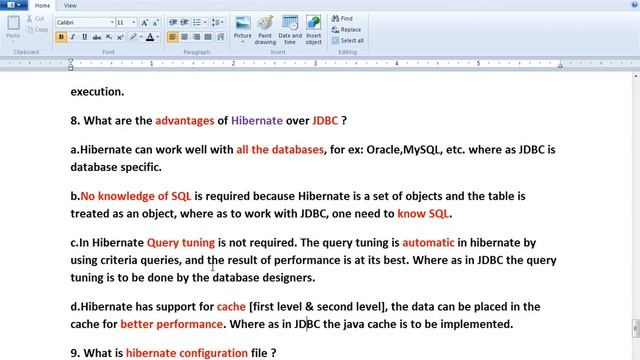
Task: Toggle Italic formatting
Action: pyautogui.click(x=73, y=37)
